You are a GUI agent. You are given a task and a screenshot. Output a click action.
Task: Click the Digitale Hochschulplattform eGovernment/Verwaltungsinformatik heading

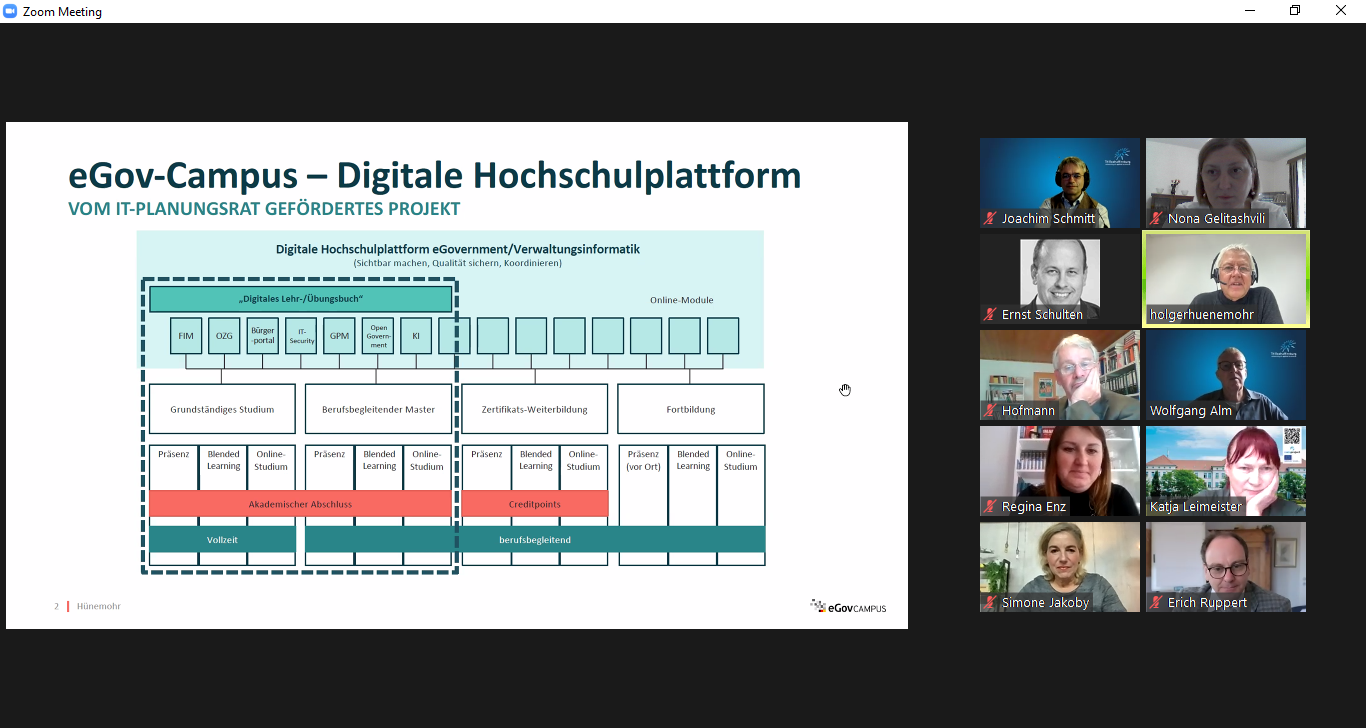pos(458,249)
